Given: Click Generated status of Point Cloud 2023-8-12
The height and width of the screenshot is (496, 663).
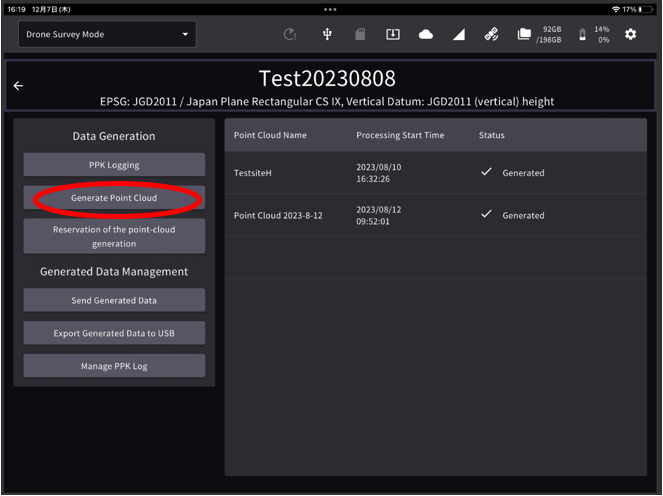Looking at the screenshot, I should point(523,216).
